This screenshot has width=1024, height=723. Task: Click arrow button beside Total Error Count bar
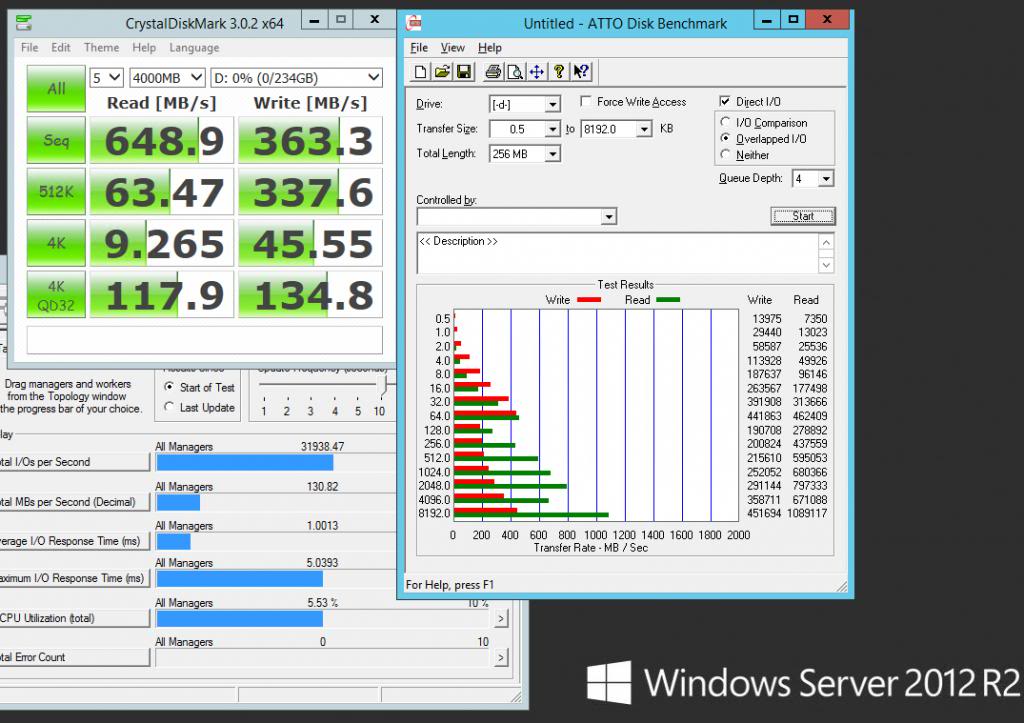[501, 657]
